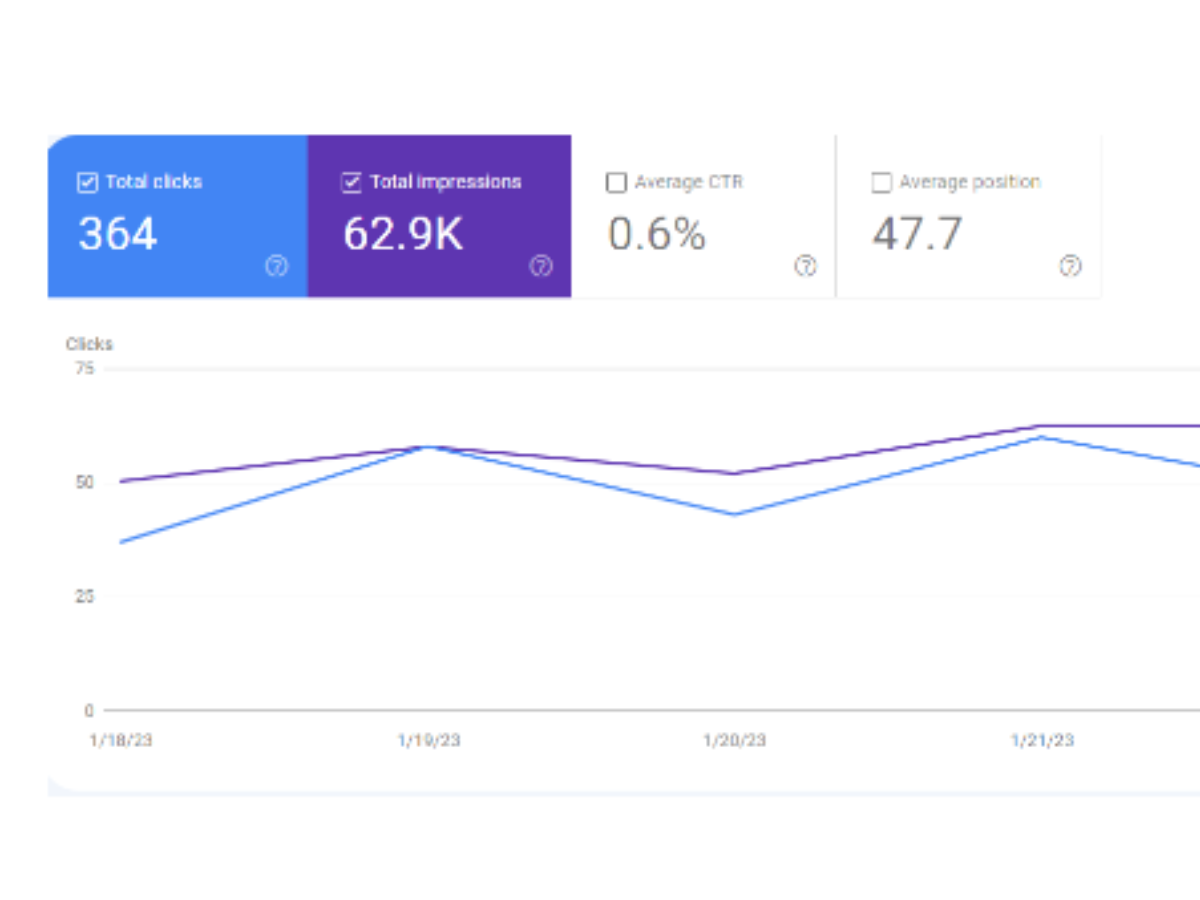This screenshot has width=1200, height=900.
Task: Click purple impressions line point at 1/20/23
Action: point(735,474)
